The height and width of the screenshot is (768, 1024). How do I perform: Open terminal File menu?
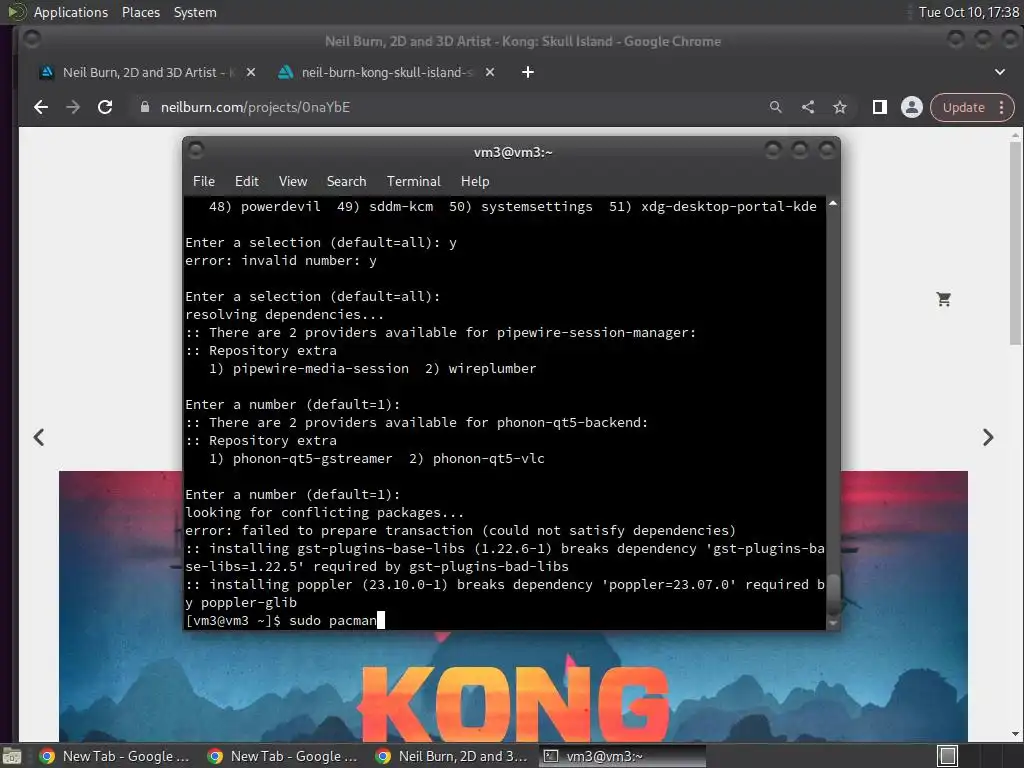[x=204, y=182]
